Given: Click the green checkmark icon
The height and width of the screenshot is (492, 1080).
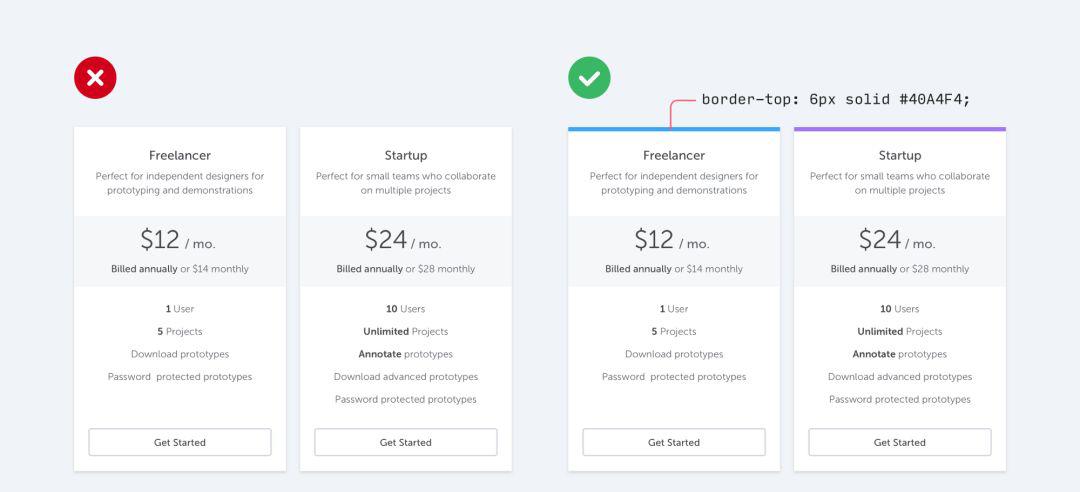Looking at the screenshot, I should [x=589, y=78].
